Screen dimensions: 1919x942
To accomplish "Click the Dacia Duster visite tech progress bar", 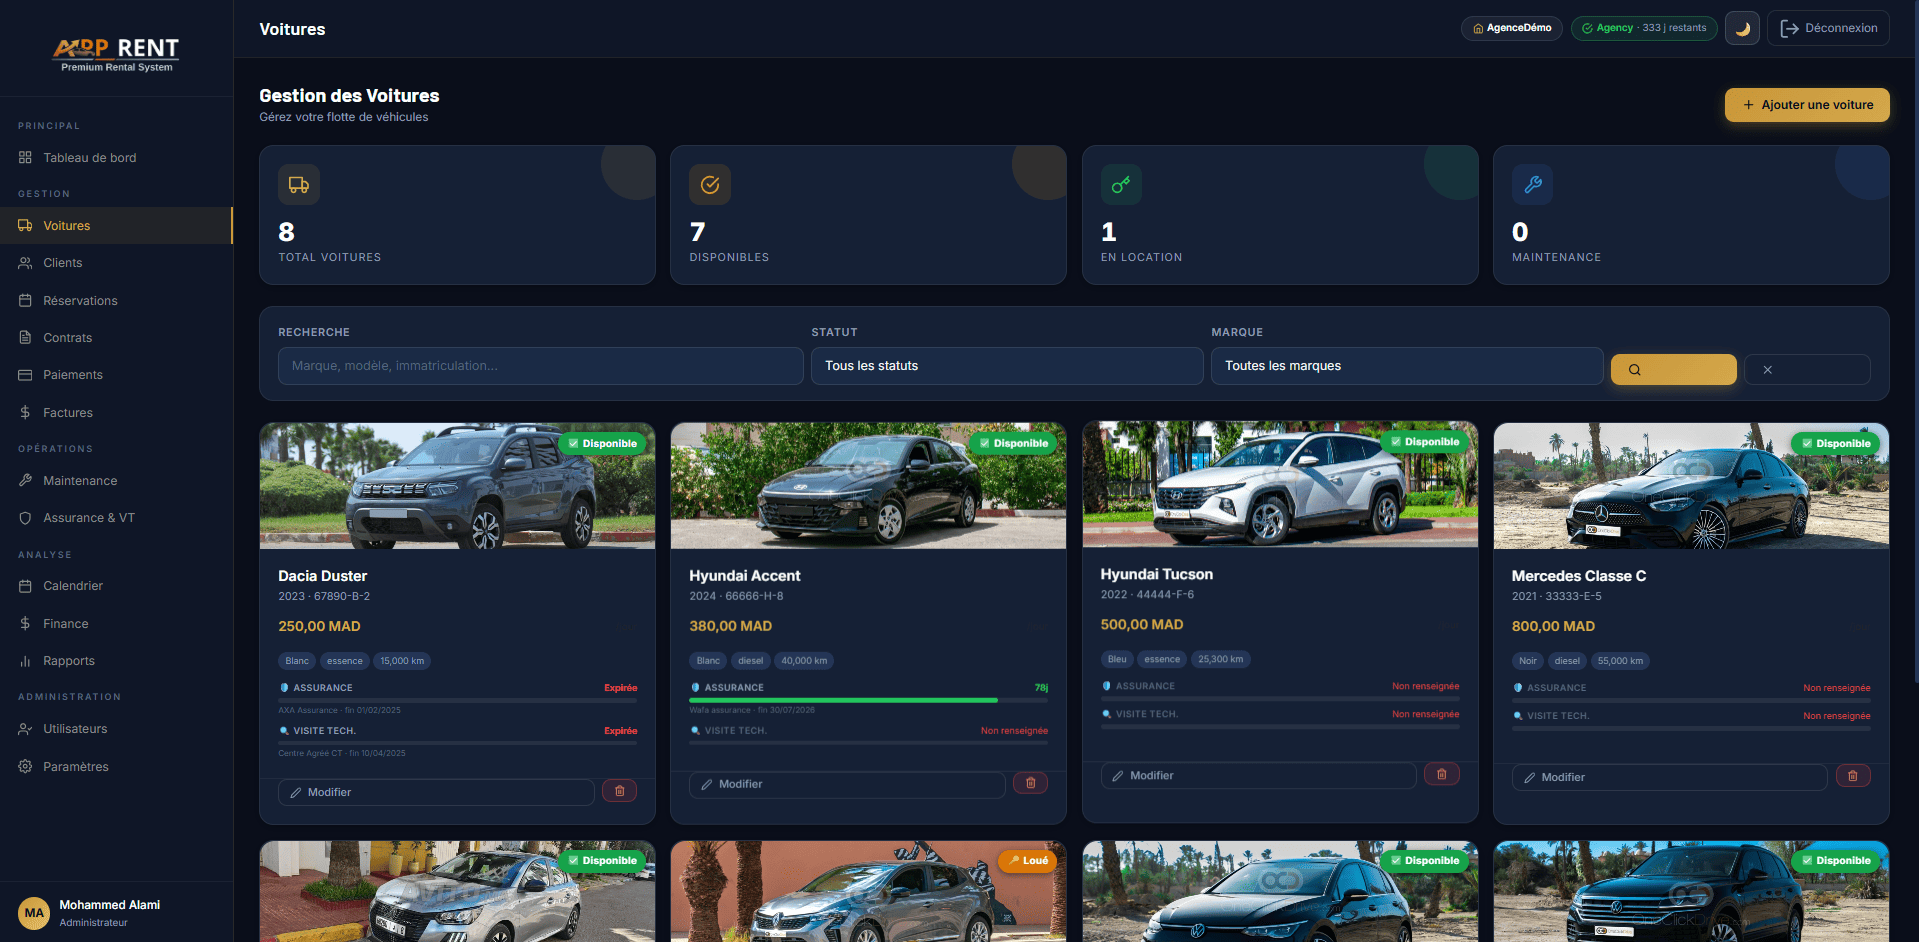I will tap(457, 743).
